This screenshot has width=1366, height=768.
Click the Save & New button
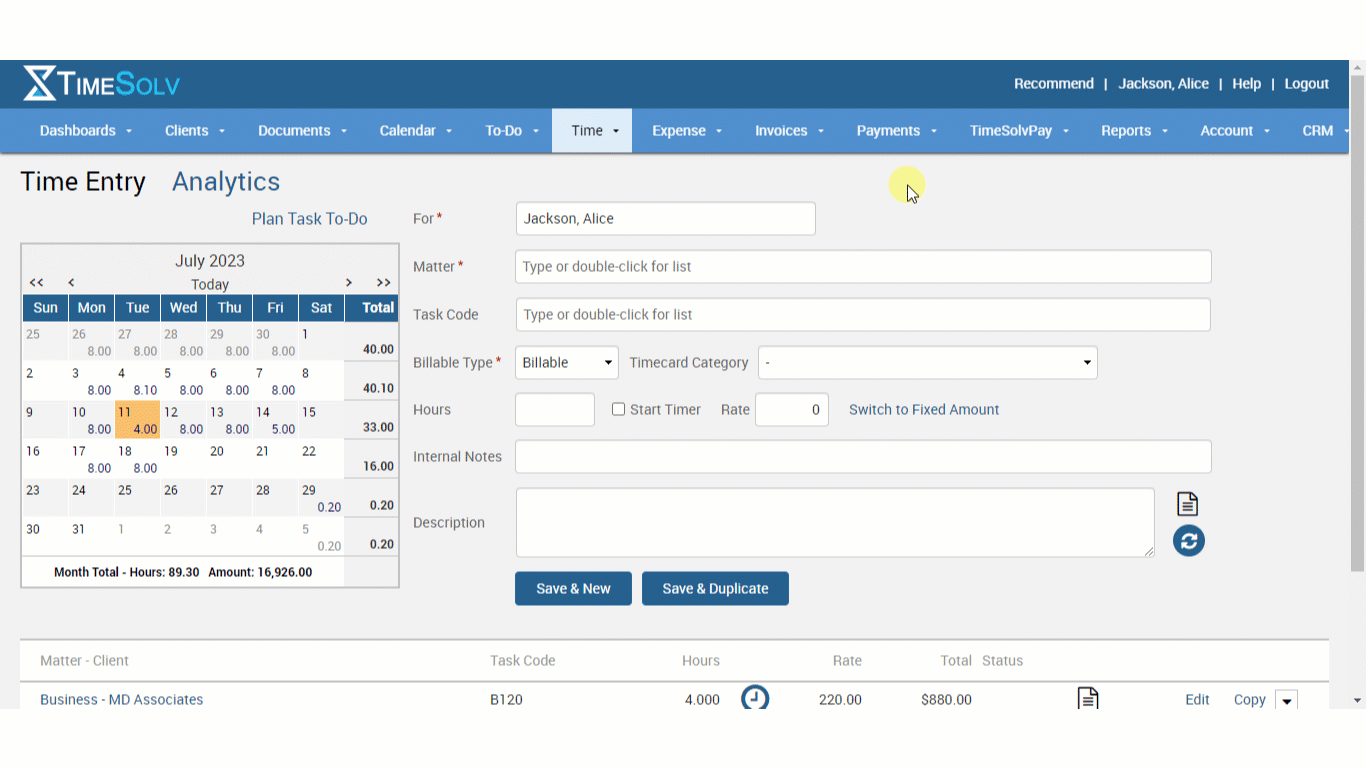[x=573, y=589]
